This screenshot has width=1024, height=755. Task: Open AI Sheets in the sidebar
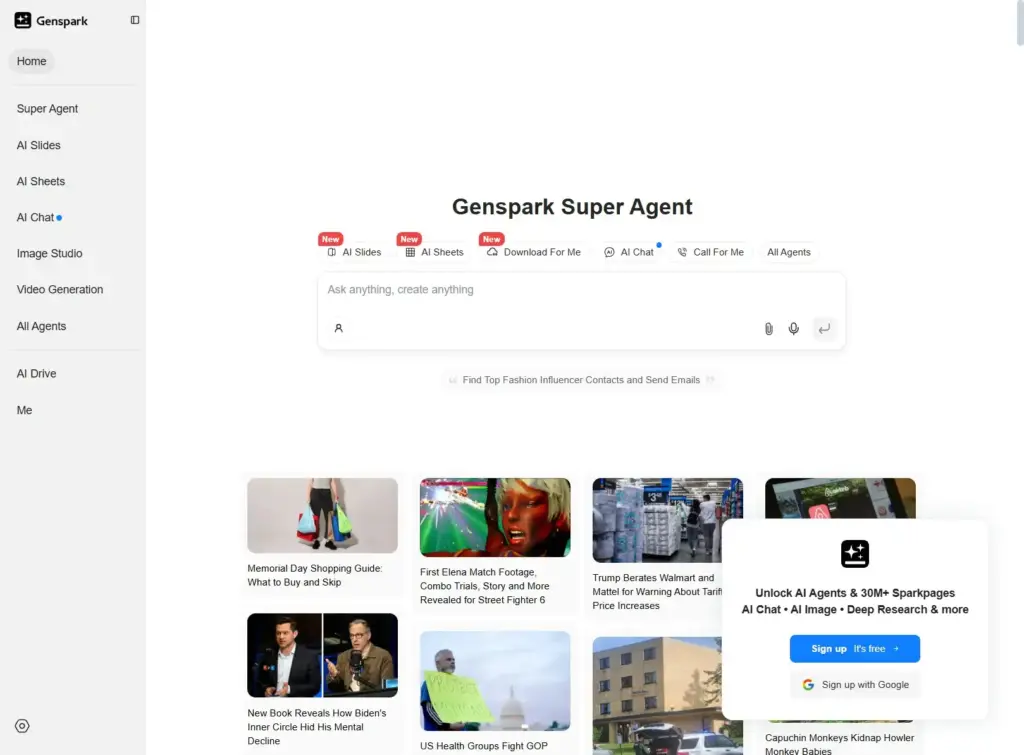(40, 181)
